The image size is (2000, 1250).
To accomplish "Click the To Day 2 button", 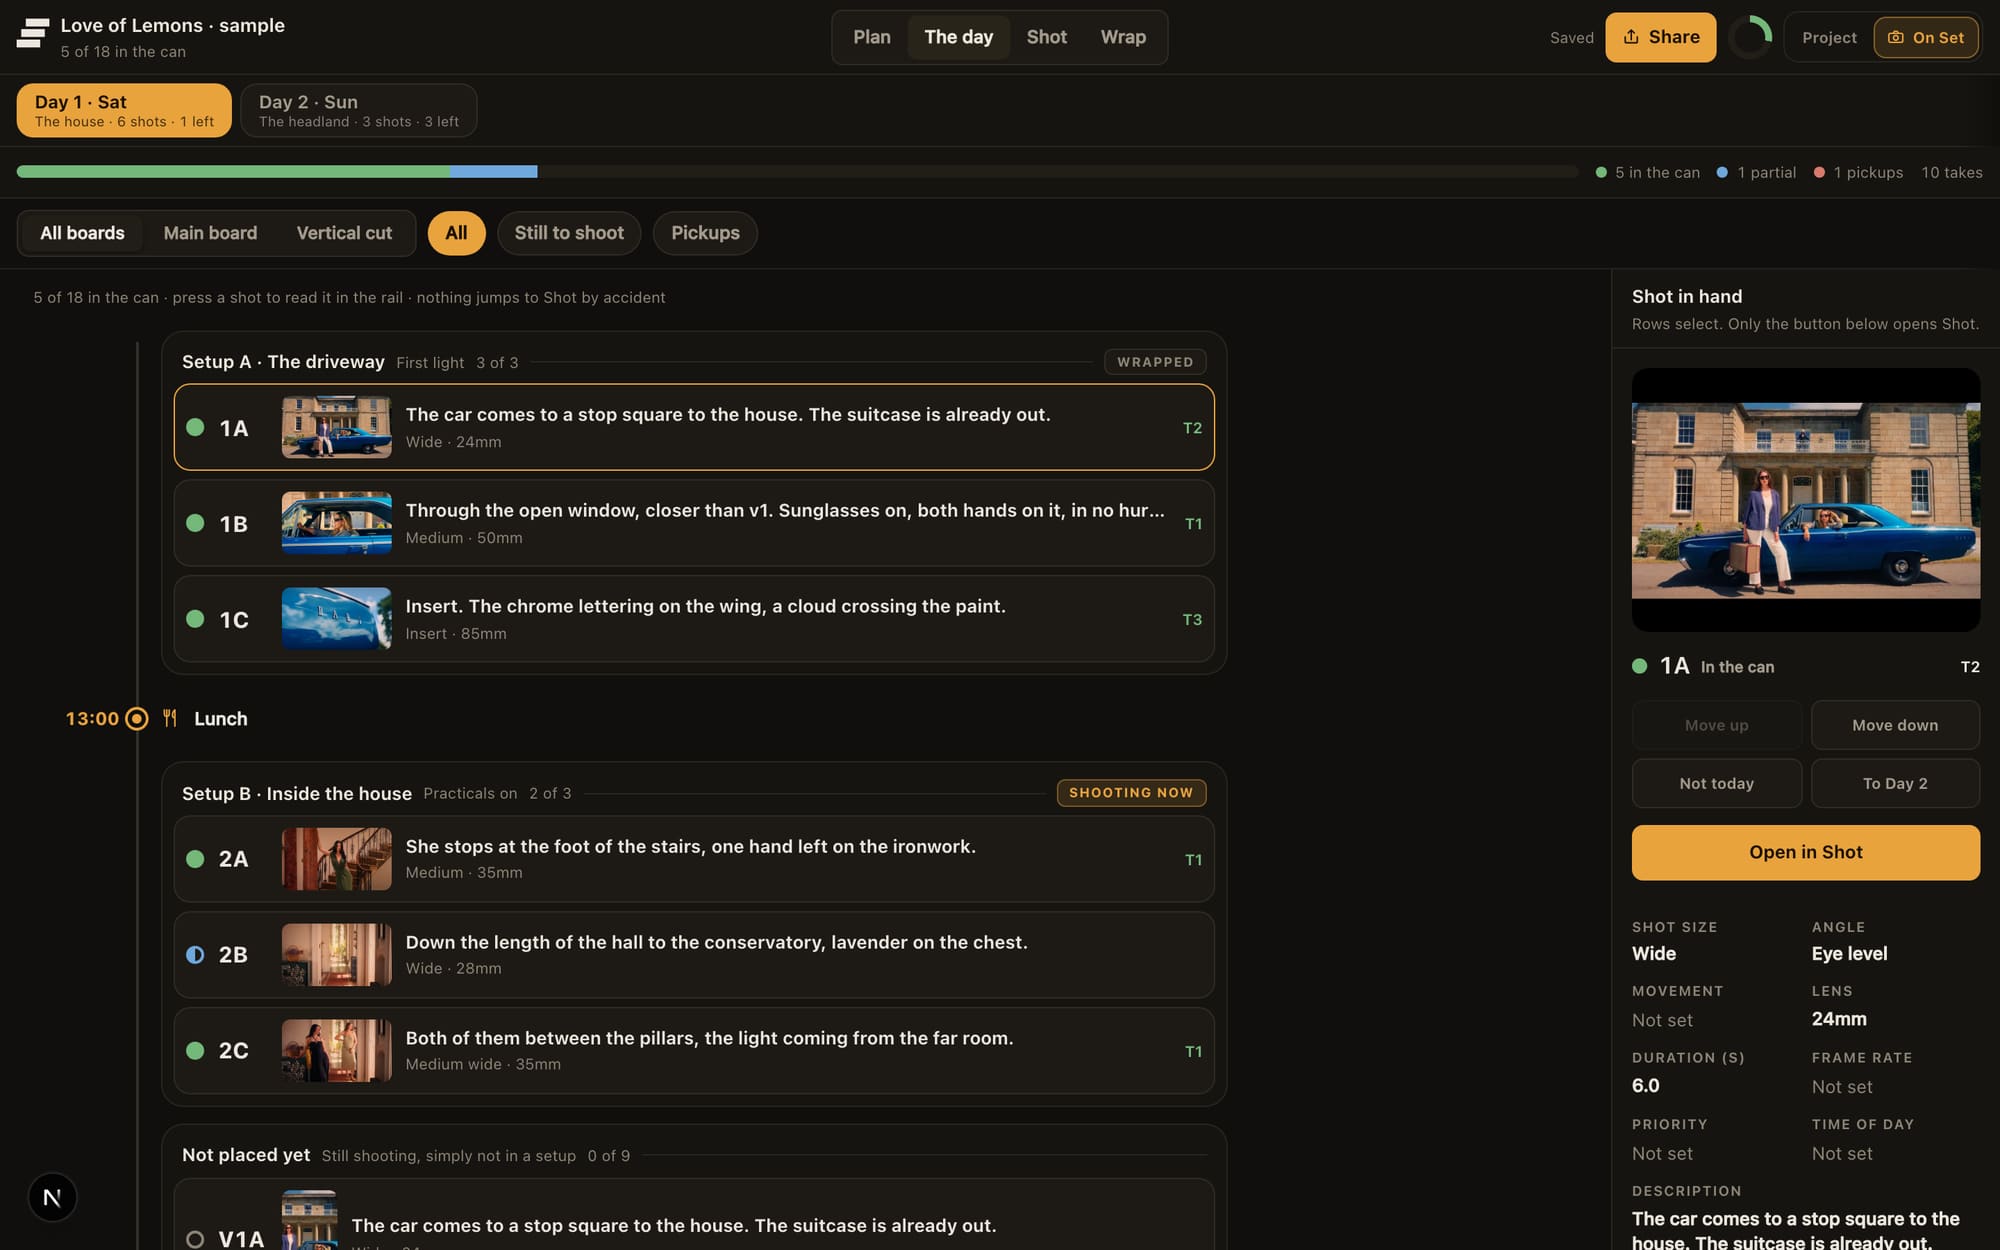I will click(x=1895, y=783).
